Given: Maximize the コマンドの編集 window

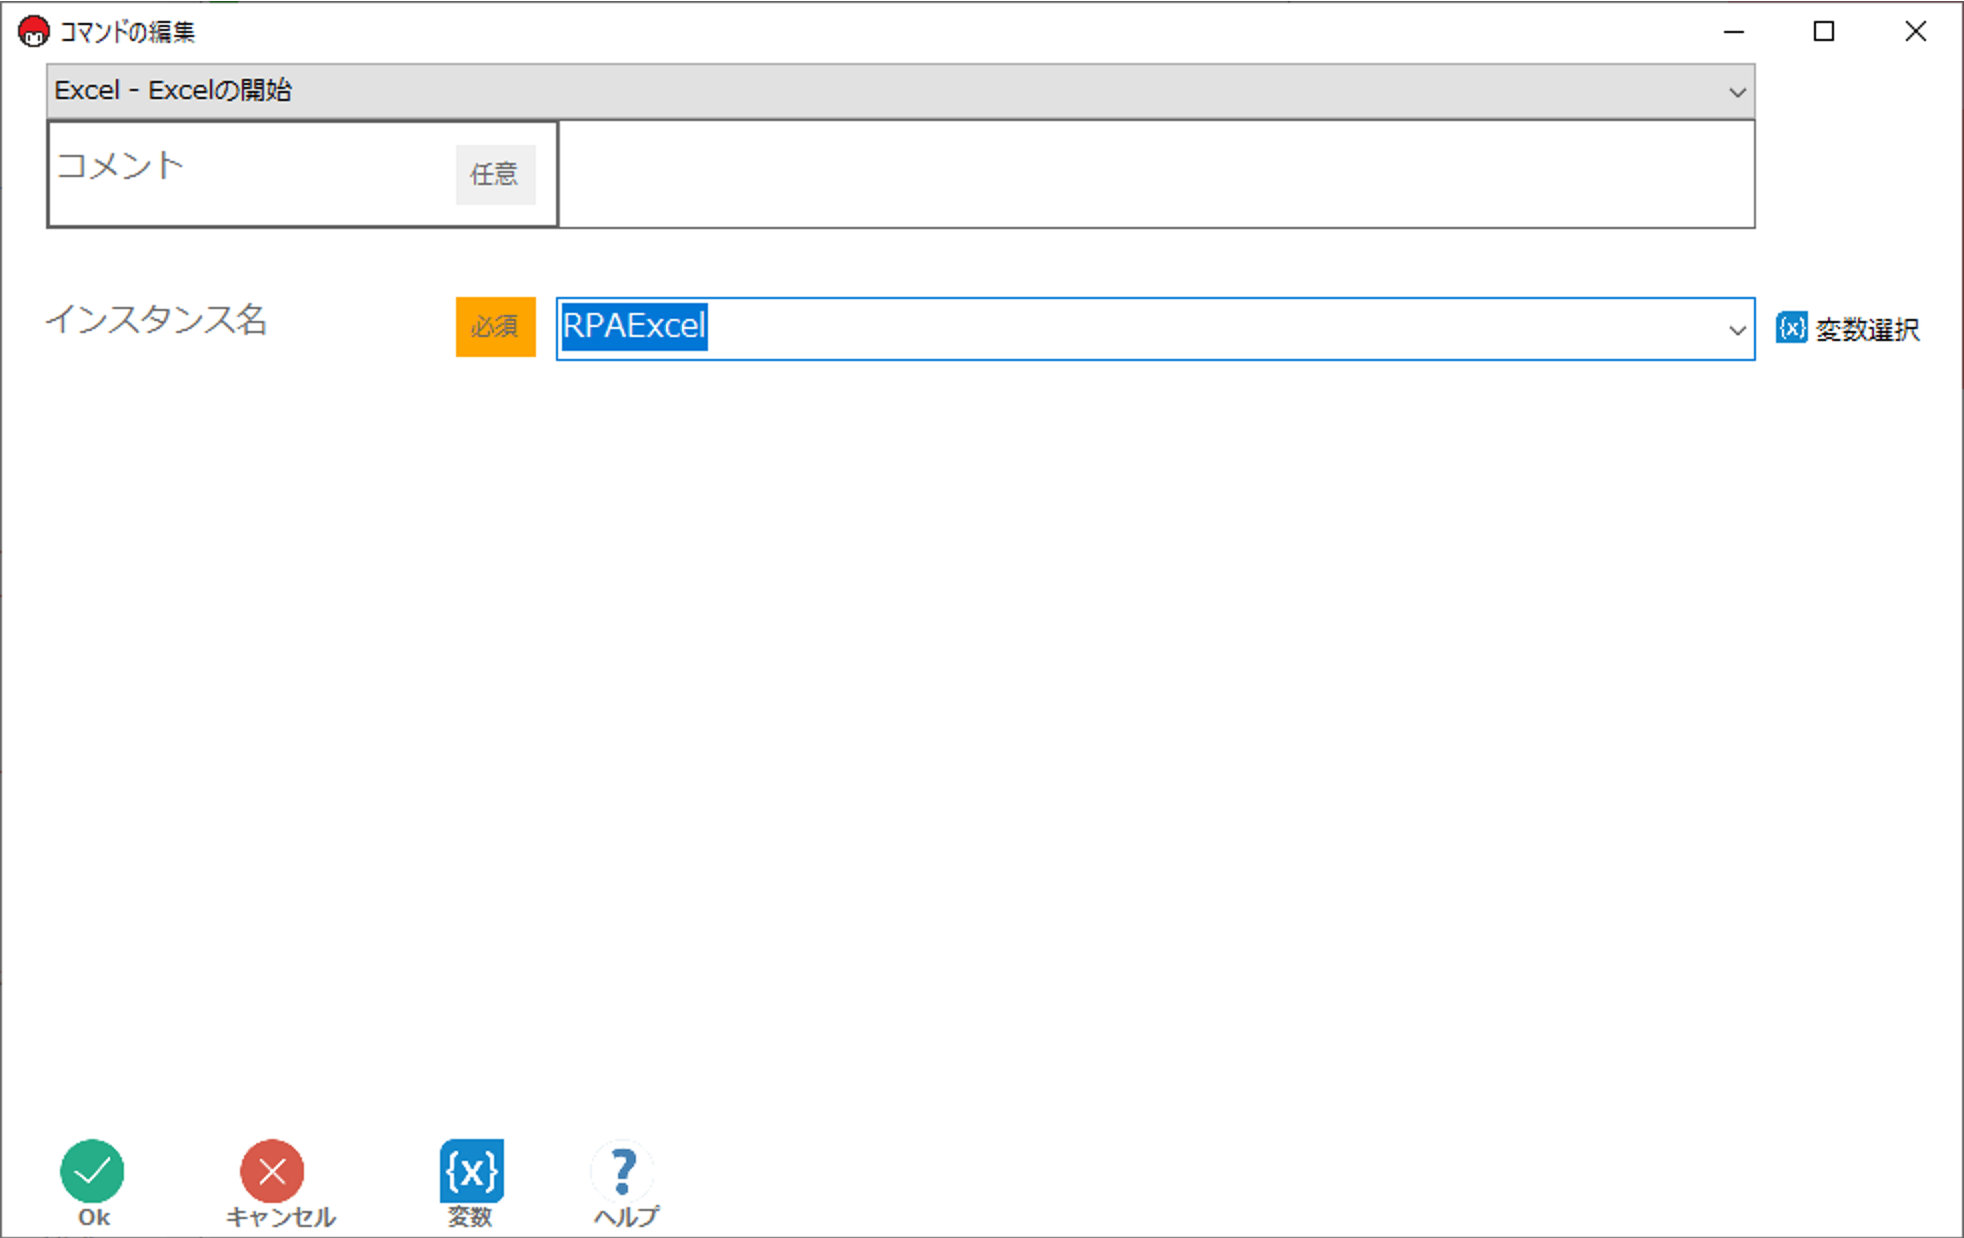Looking at the screenshot, I should (1823, 32).
